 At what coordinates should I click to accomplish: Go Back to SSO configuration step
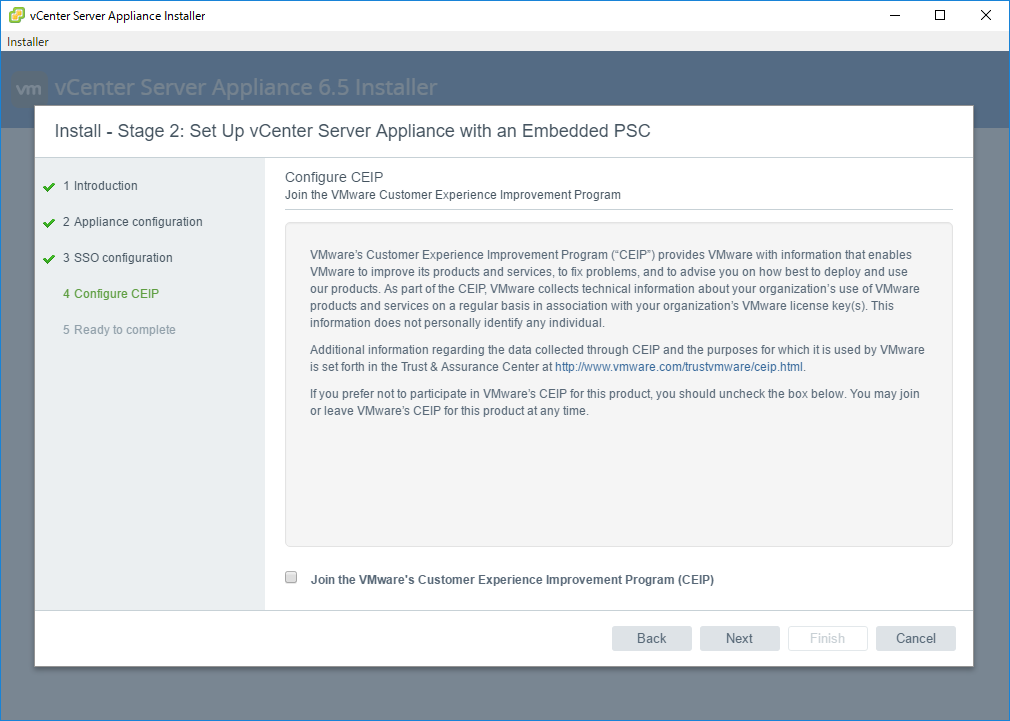click(651, 639)
